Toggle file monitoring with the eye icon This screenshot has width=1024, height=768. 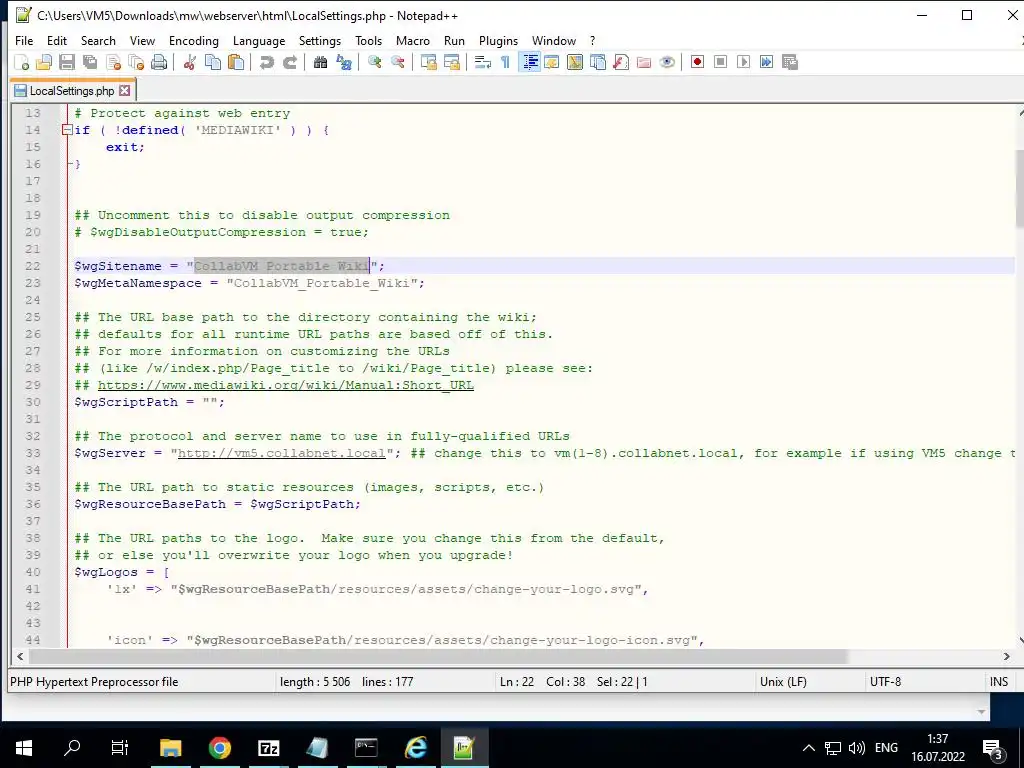tap(667, 62)
